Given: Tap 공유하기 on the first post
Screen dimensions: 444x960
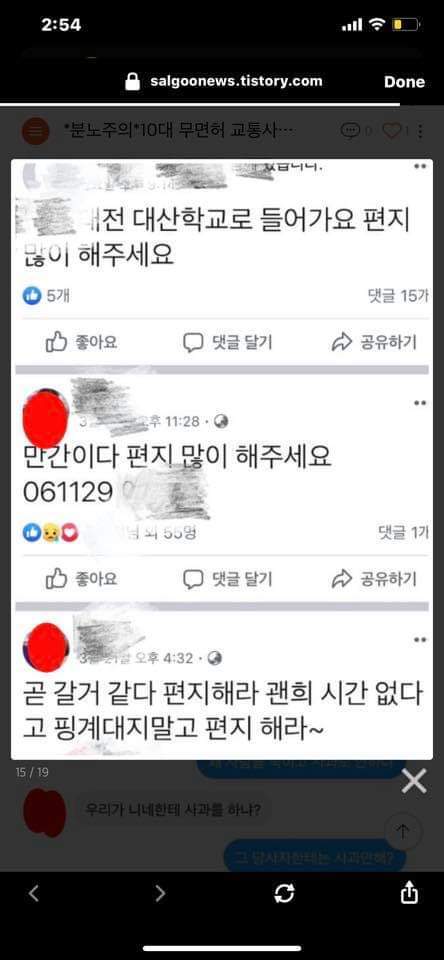Looking at the screenshot, I should click(374, 342).
